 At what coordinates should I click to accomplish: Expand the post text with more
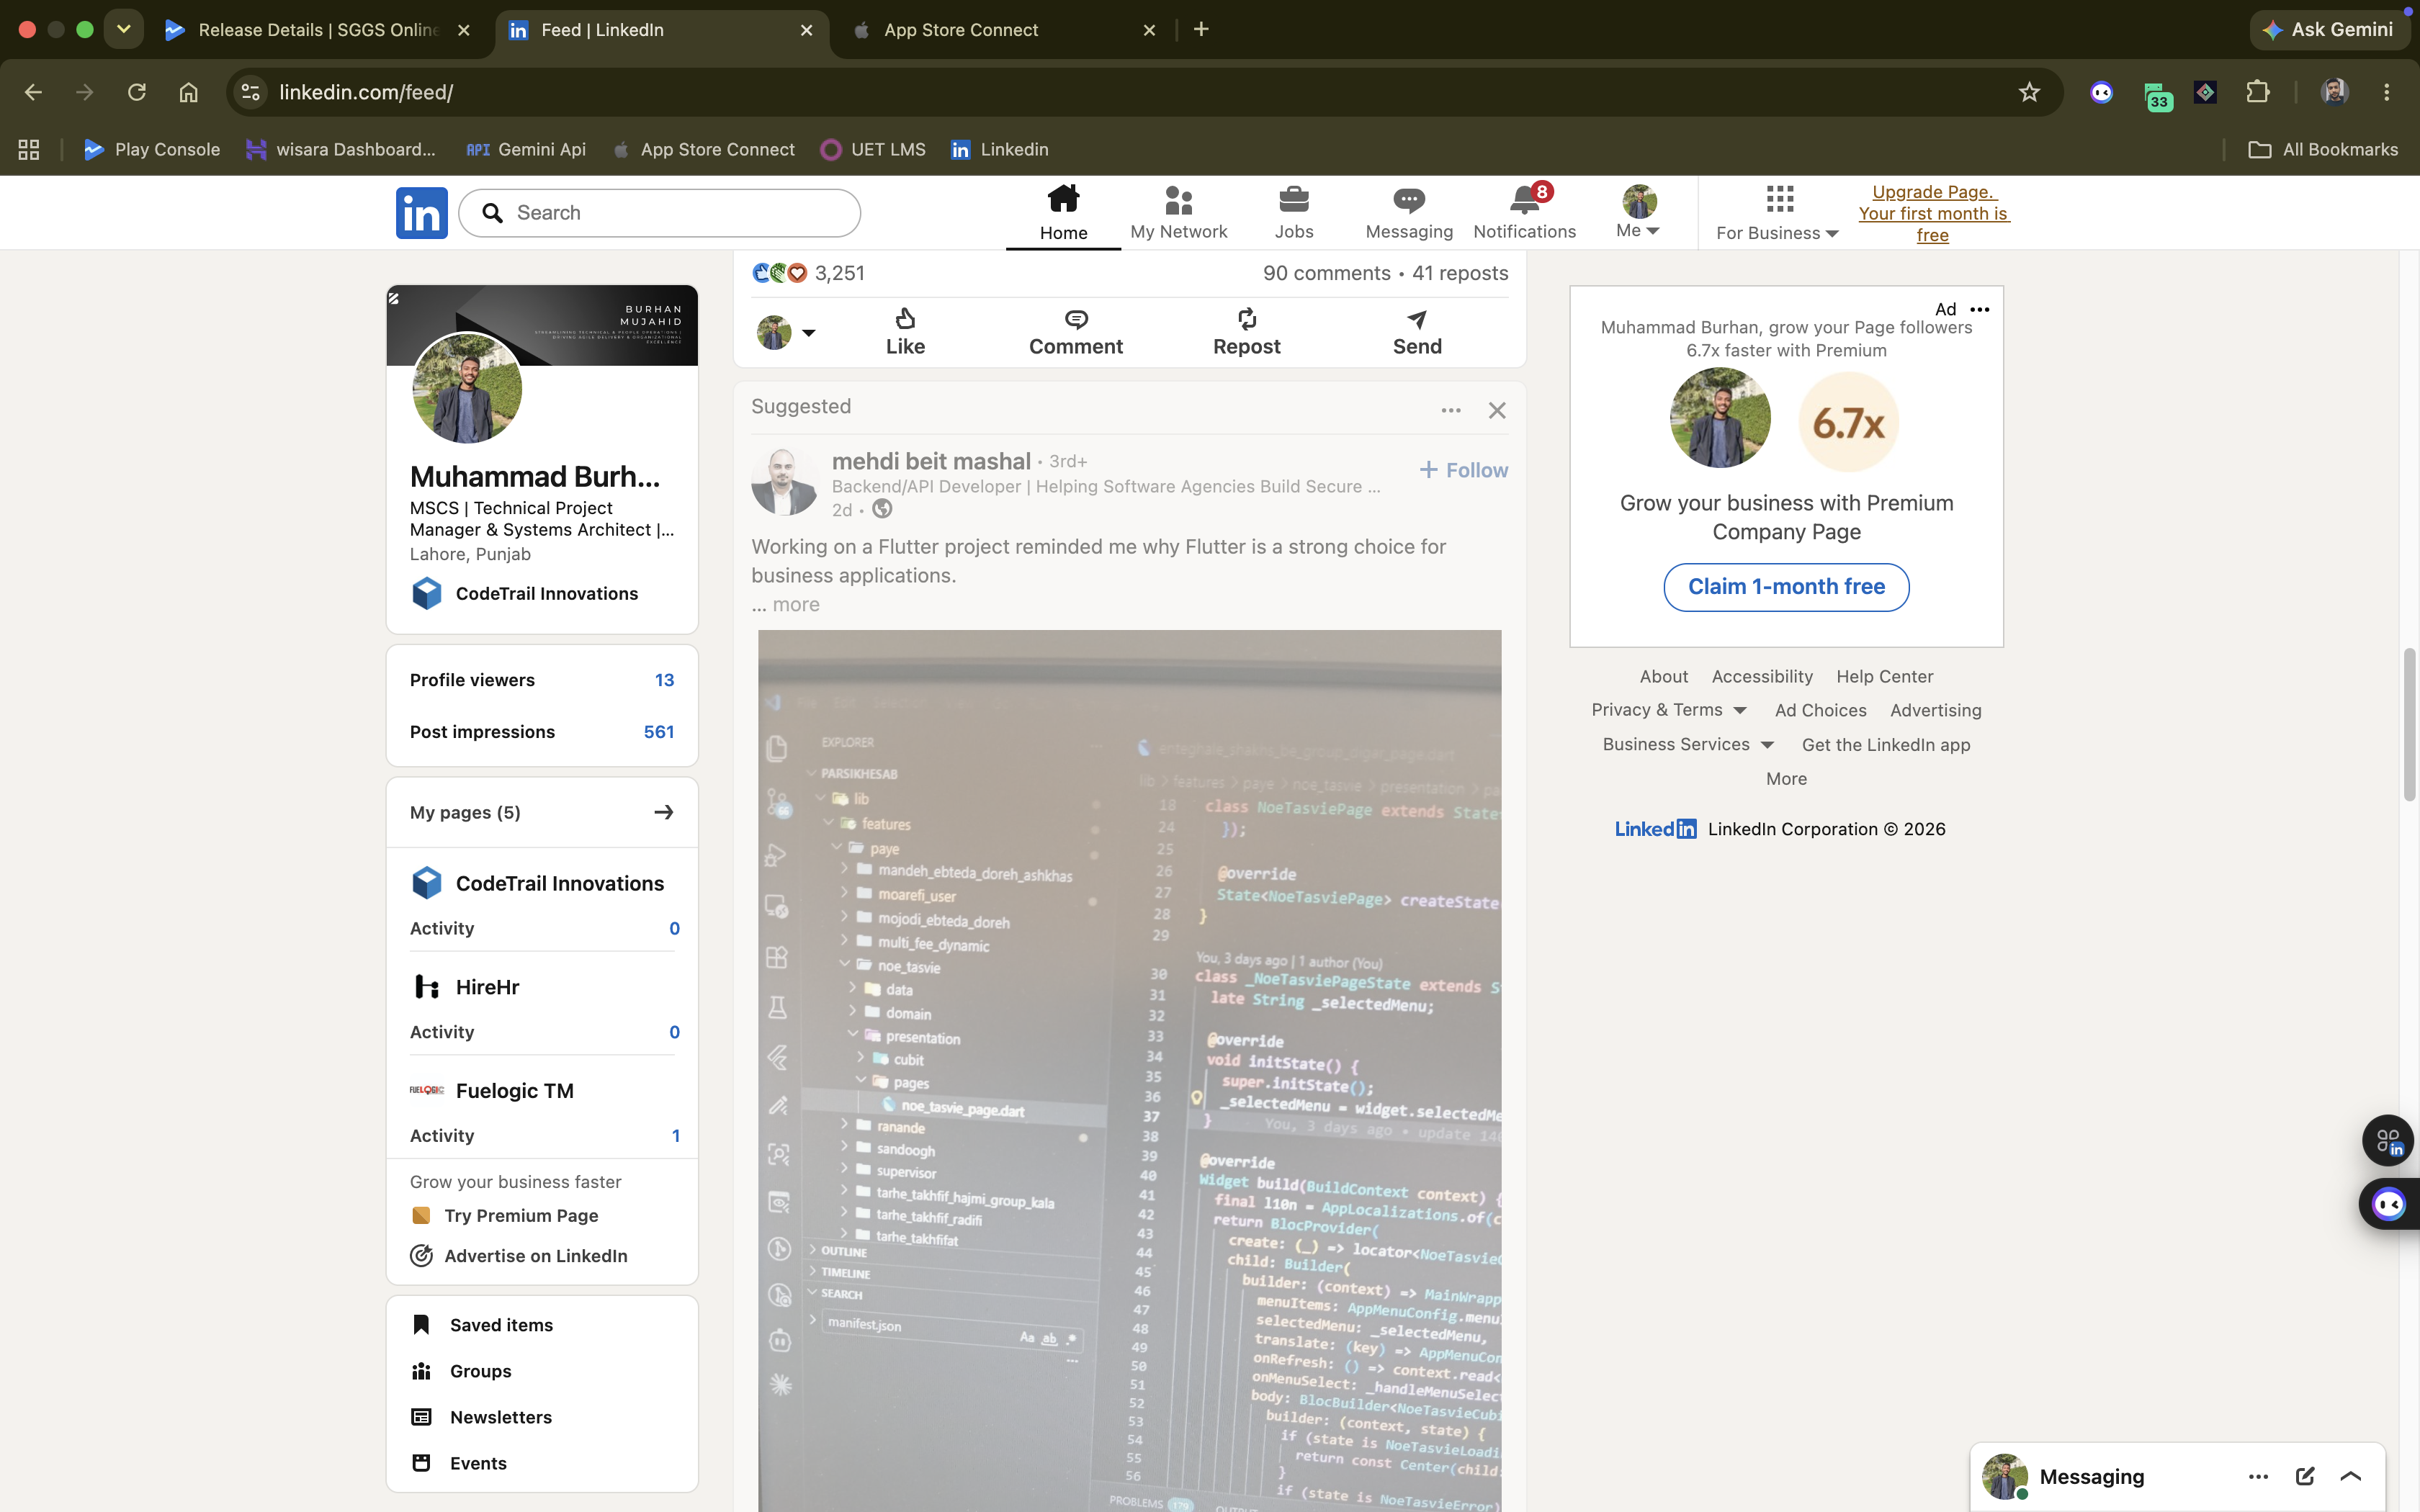point(795,605)
